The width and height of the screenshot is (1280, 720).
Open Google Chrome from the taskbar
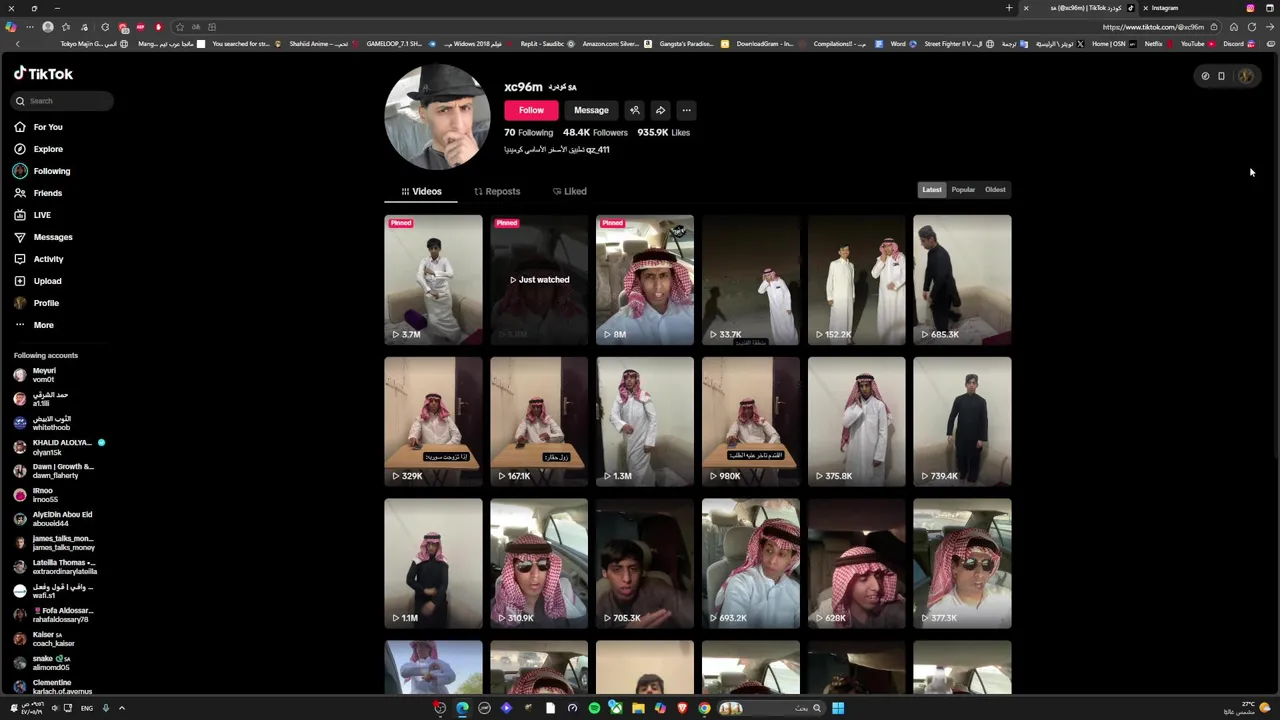(704, 708)
